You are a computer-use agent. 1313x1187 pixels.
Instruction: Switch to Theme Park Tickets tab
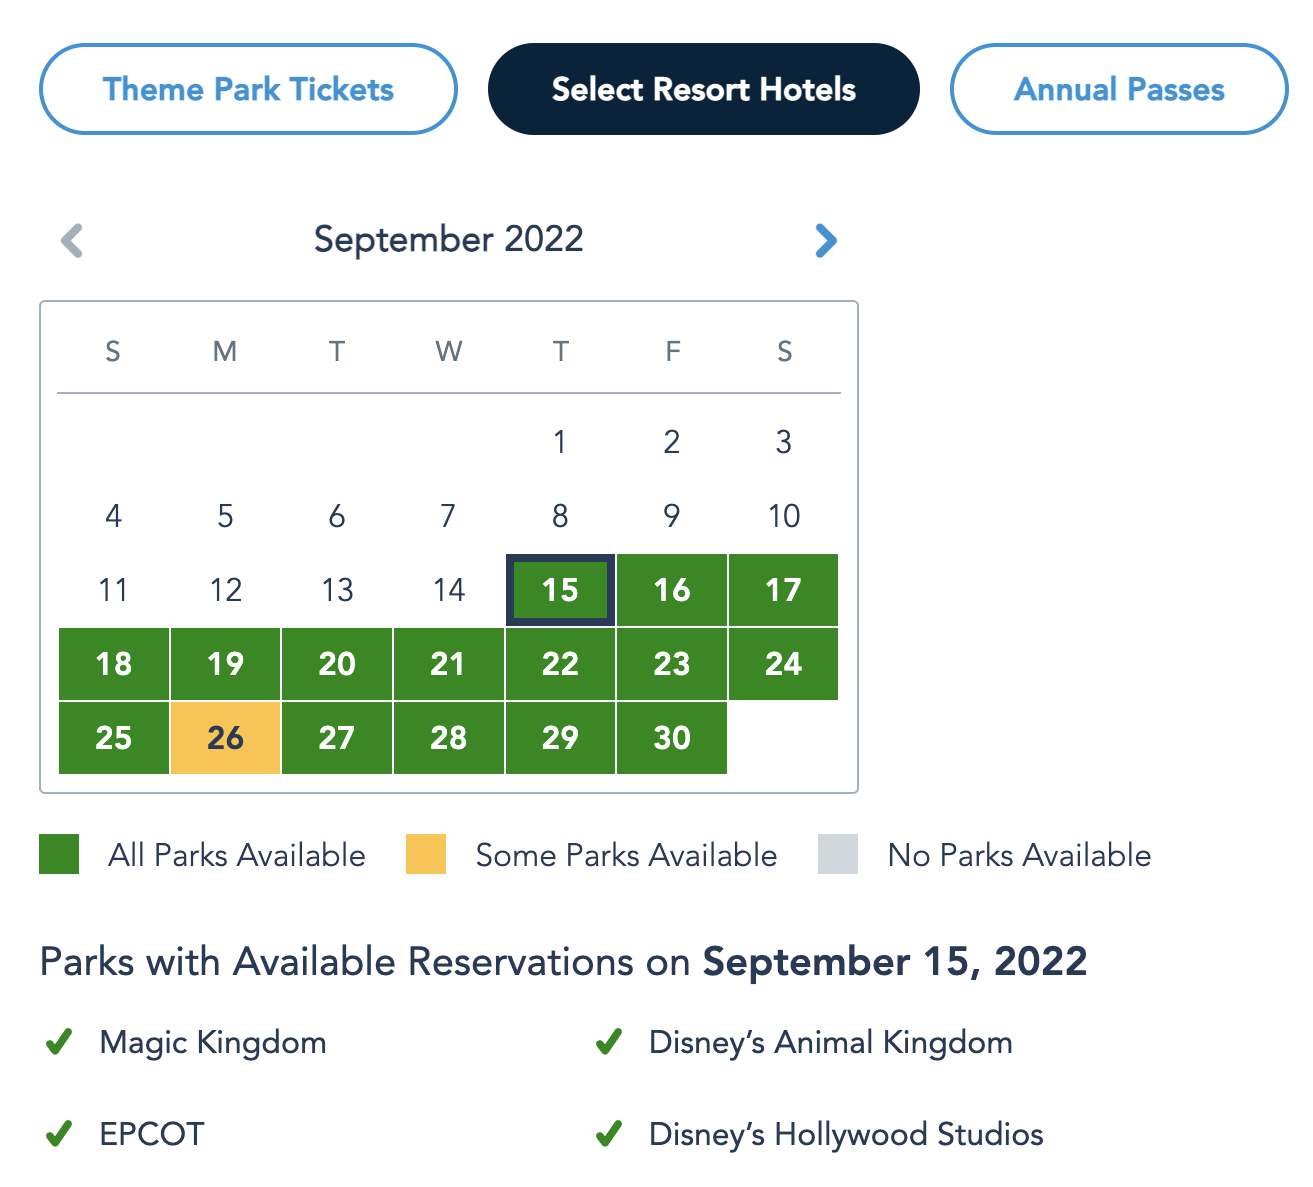[248, 89]
